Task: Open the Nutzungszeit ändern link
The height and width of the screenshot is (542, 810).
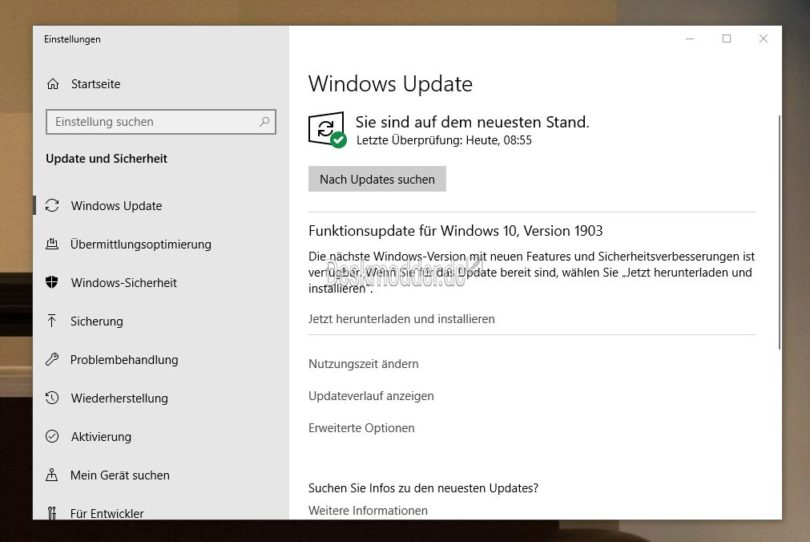Action: pos(363,364)
